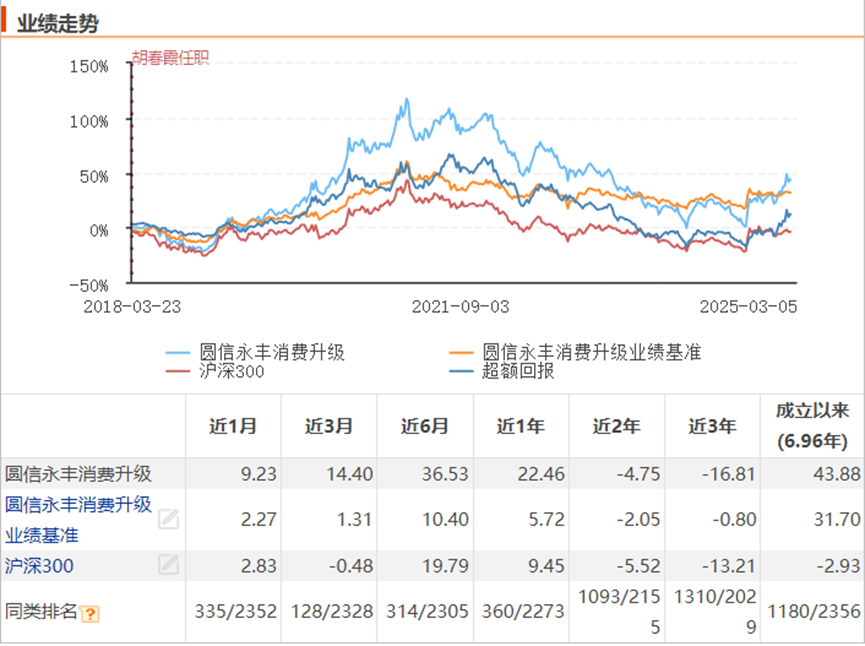Click the 2025-03-05 axis date label

pyautogui.click(x=749, y=307)
